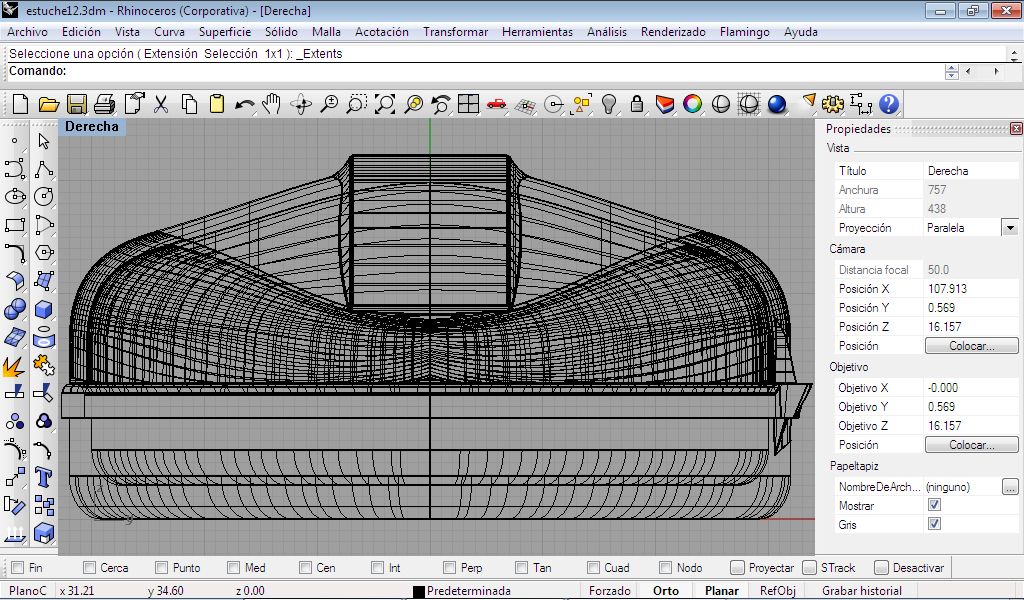Uncheck the Gris wallpaper checkbox
Screen dimensions: 1024x600
934,524
